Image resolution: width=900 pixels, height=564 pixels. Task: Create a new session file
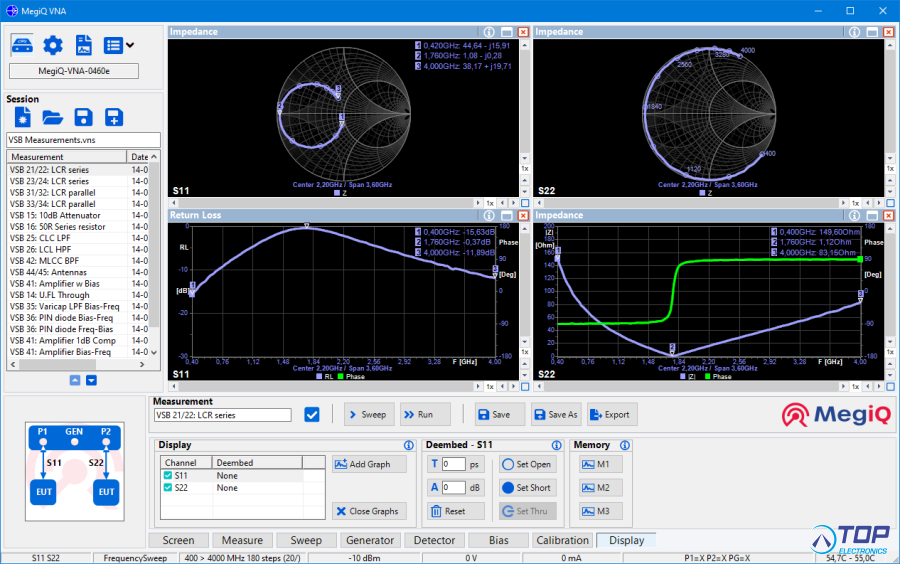coord(22,117)
